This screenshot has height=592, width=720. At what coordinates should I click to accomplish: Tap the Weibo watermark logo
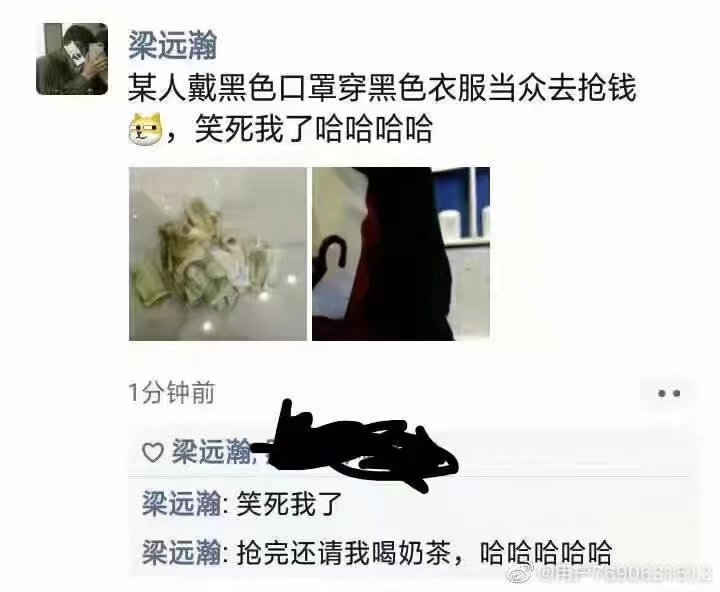coord(521,573)
